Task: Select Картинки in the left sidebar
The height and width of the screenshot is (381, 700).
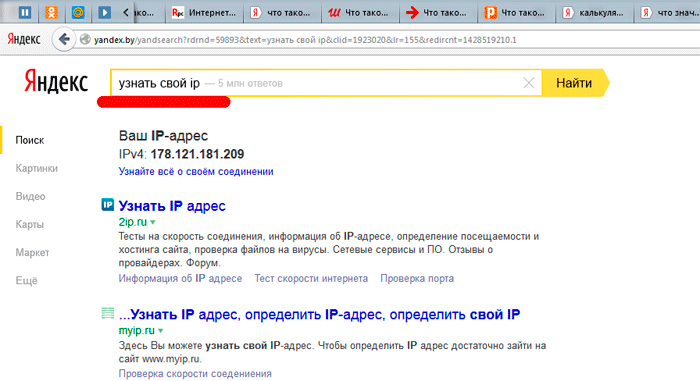Action: (37, 168)
